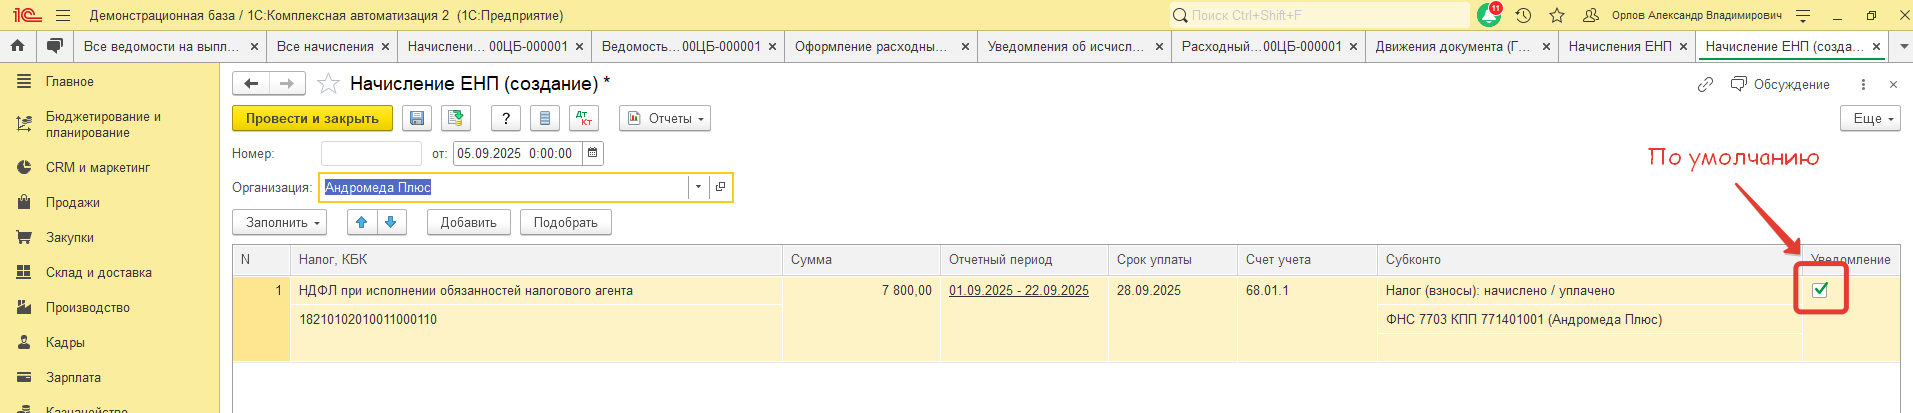1913x413 pixels.
Task: Click the calendar icon next to the date field
Action: 592,153
